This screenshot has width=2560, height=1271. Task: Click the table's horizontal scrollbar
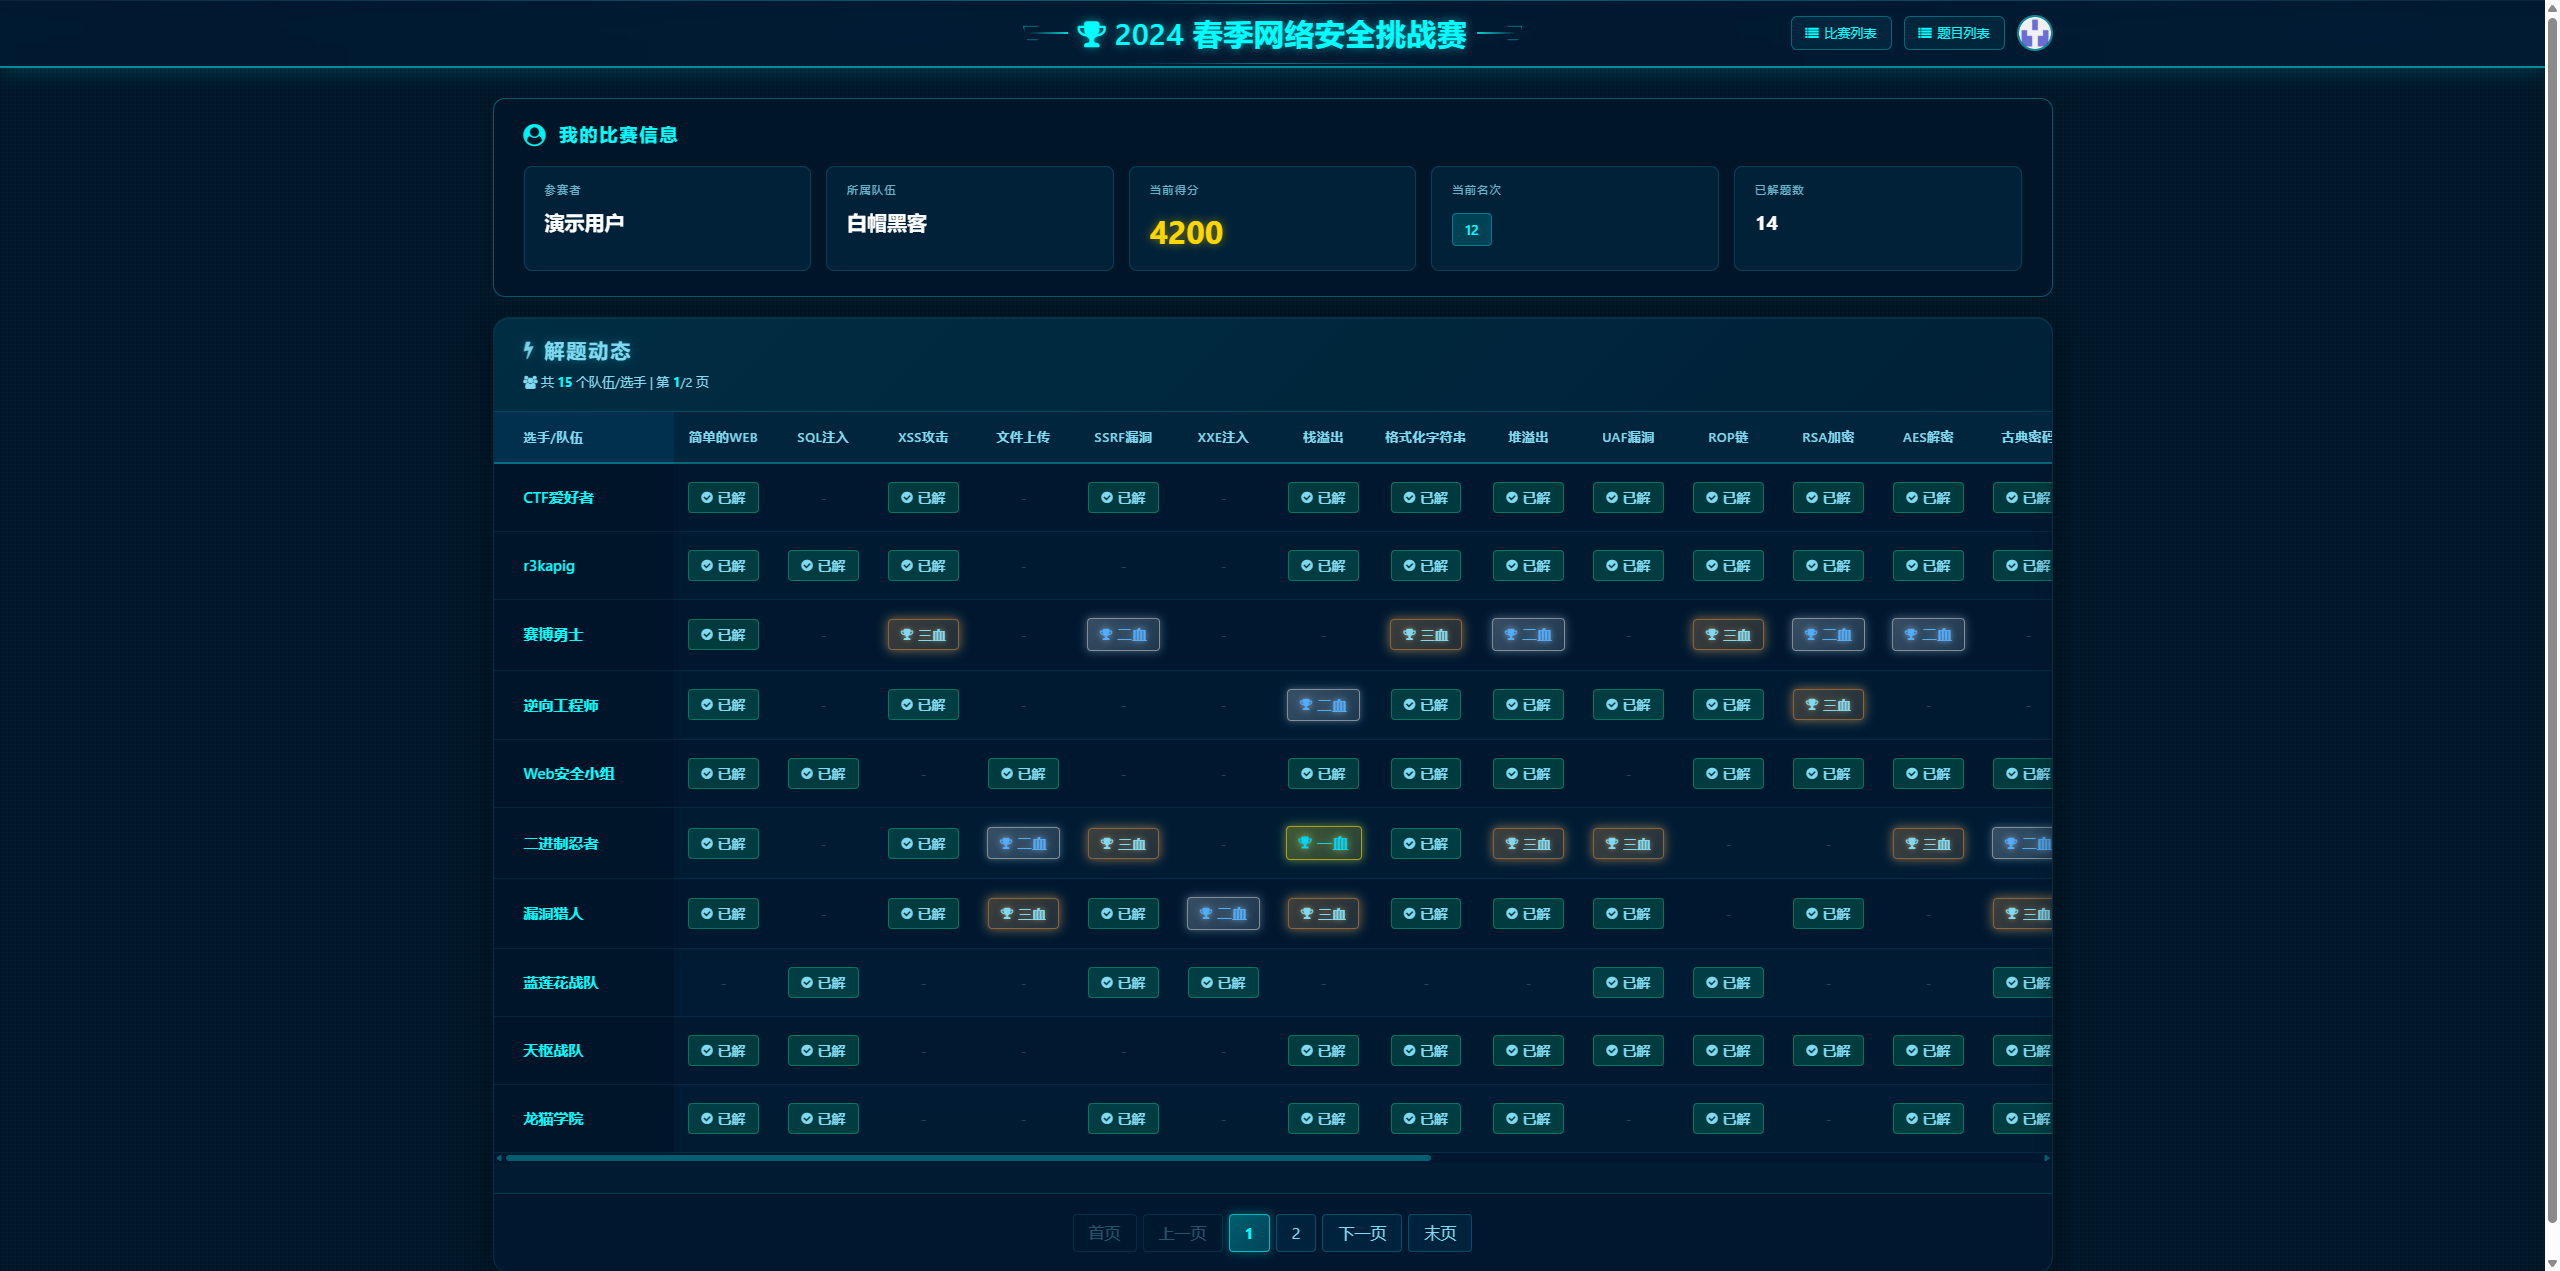click(x=968, y=1158)
